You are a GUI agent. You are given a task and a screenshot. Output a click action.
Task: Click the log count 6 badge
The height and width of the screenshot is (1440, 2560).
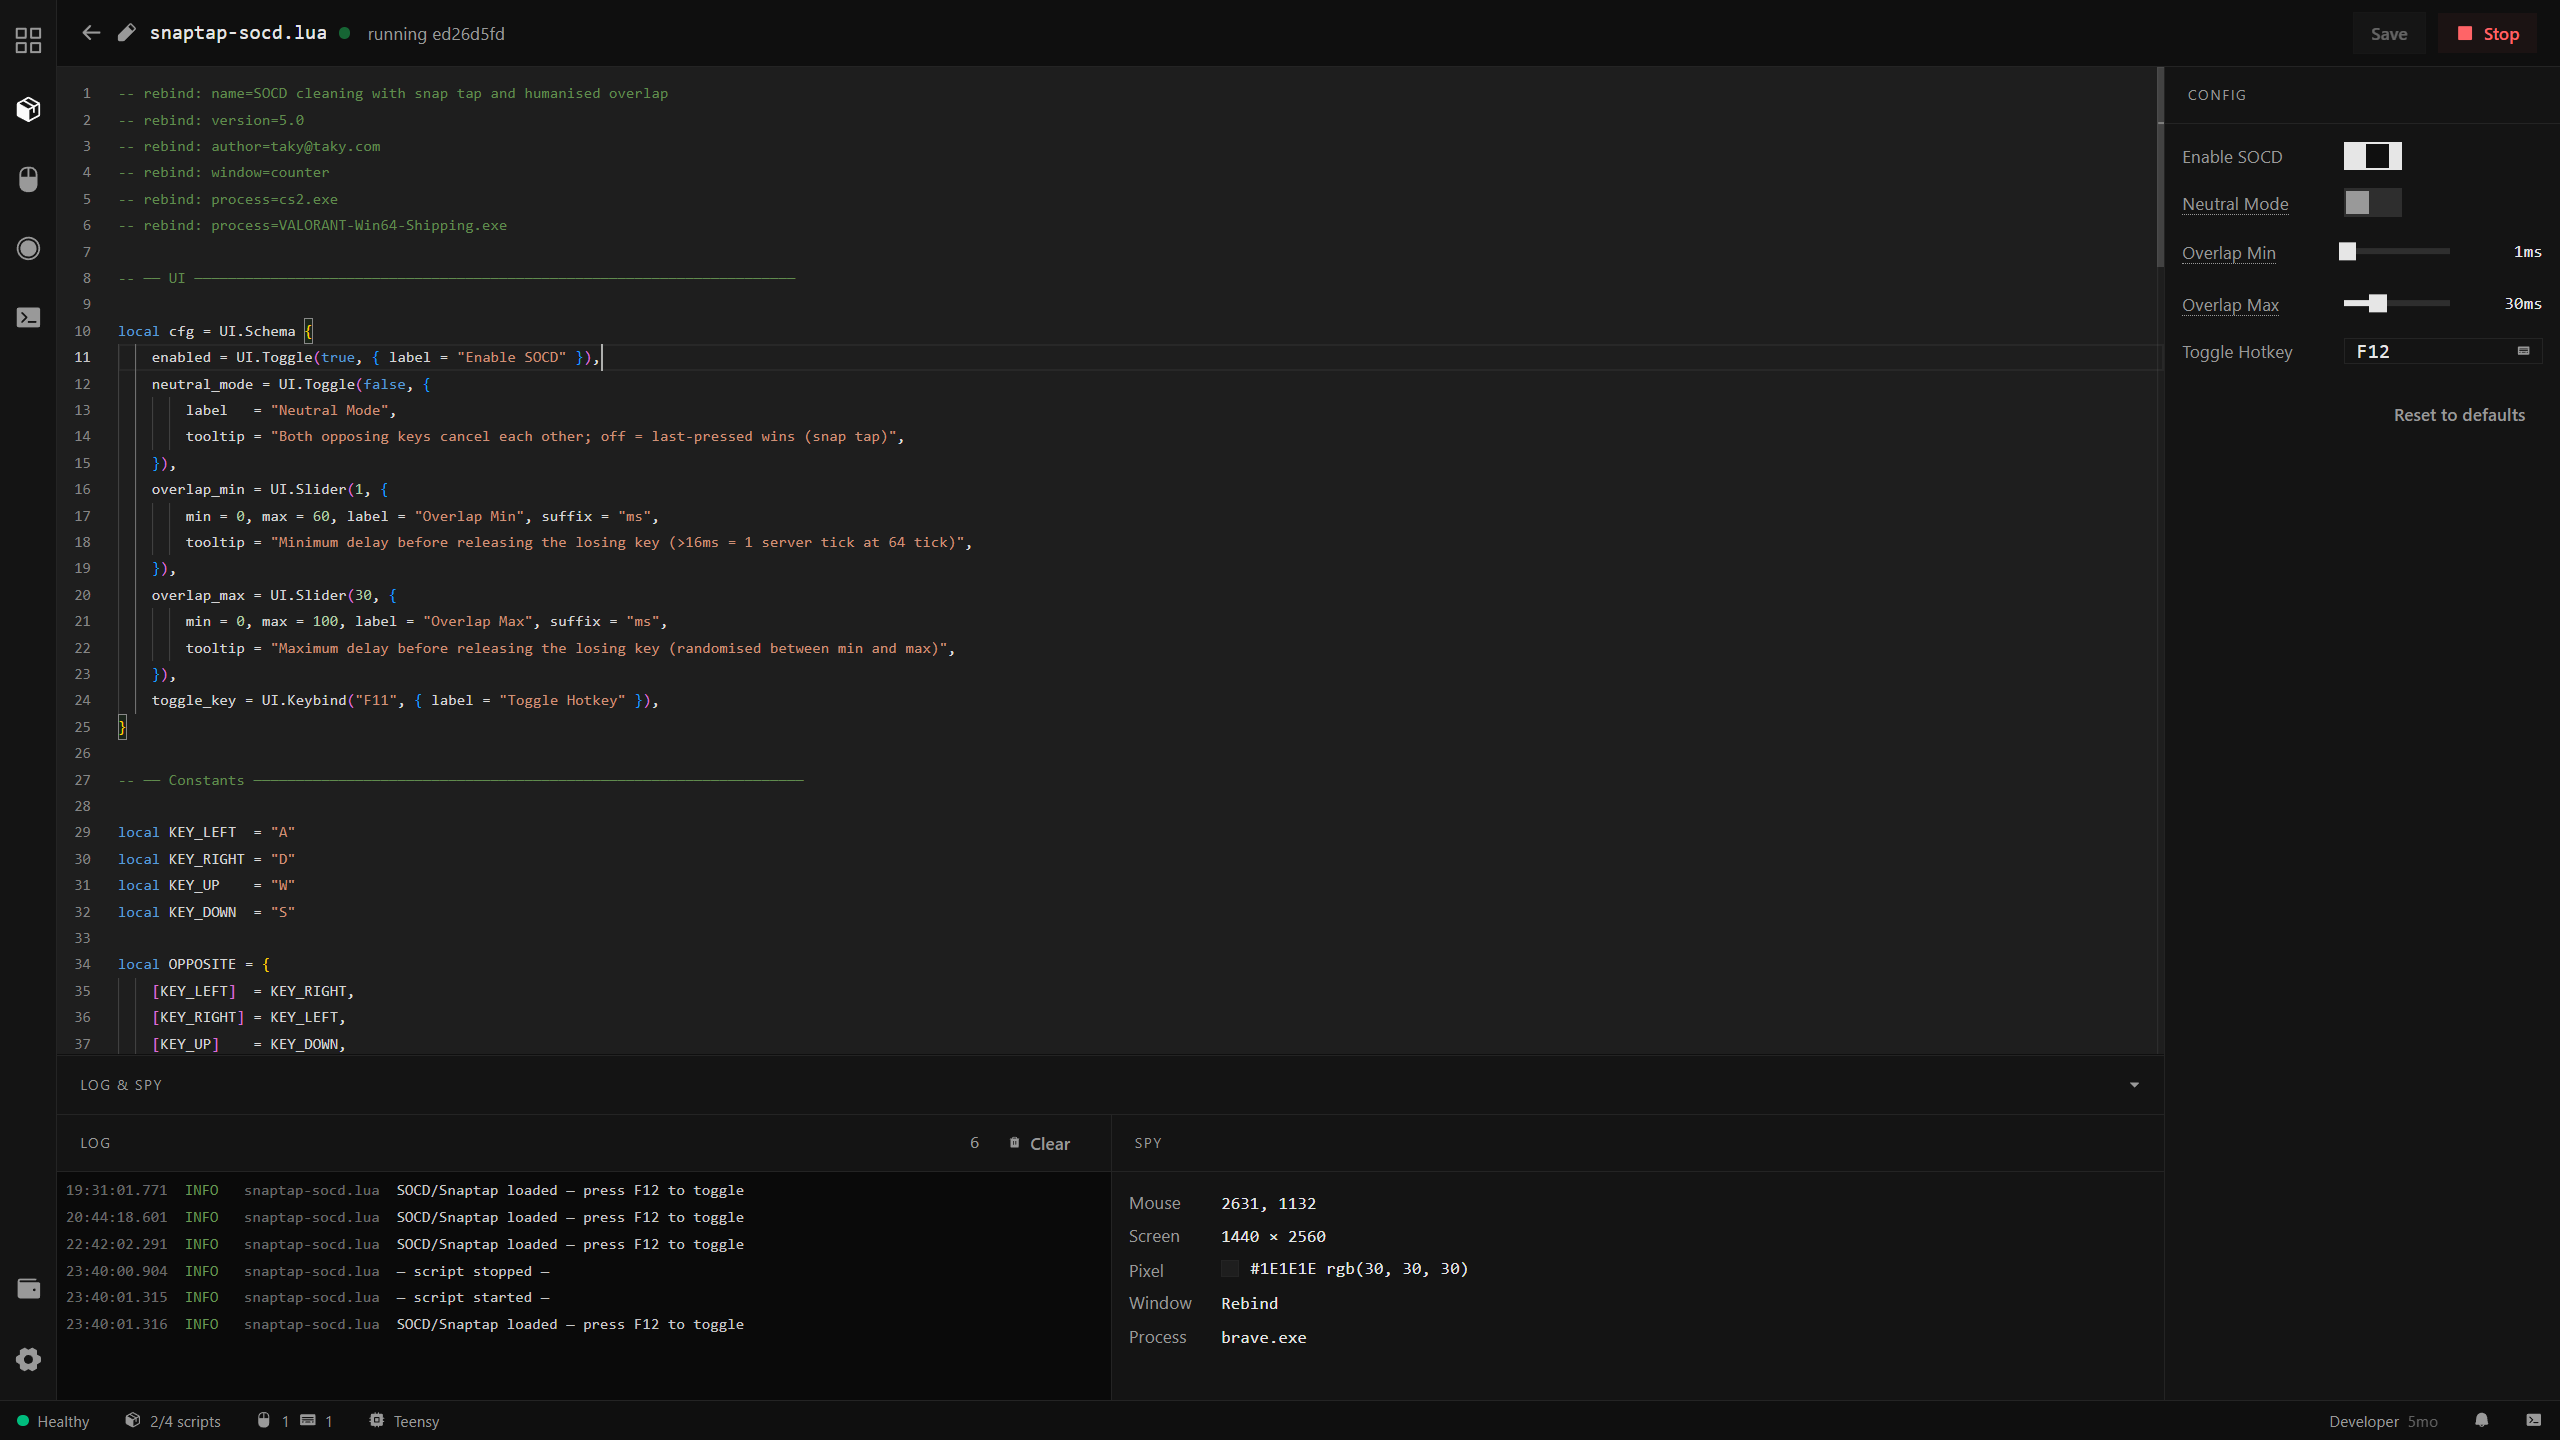[x=974, y=1143]
